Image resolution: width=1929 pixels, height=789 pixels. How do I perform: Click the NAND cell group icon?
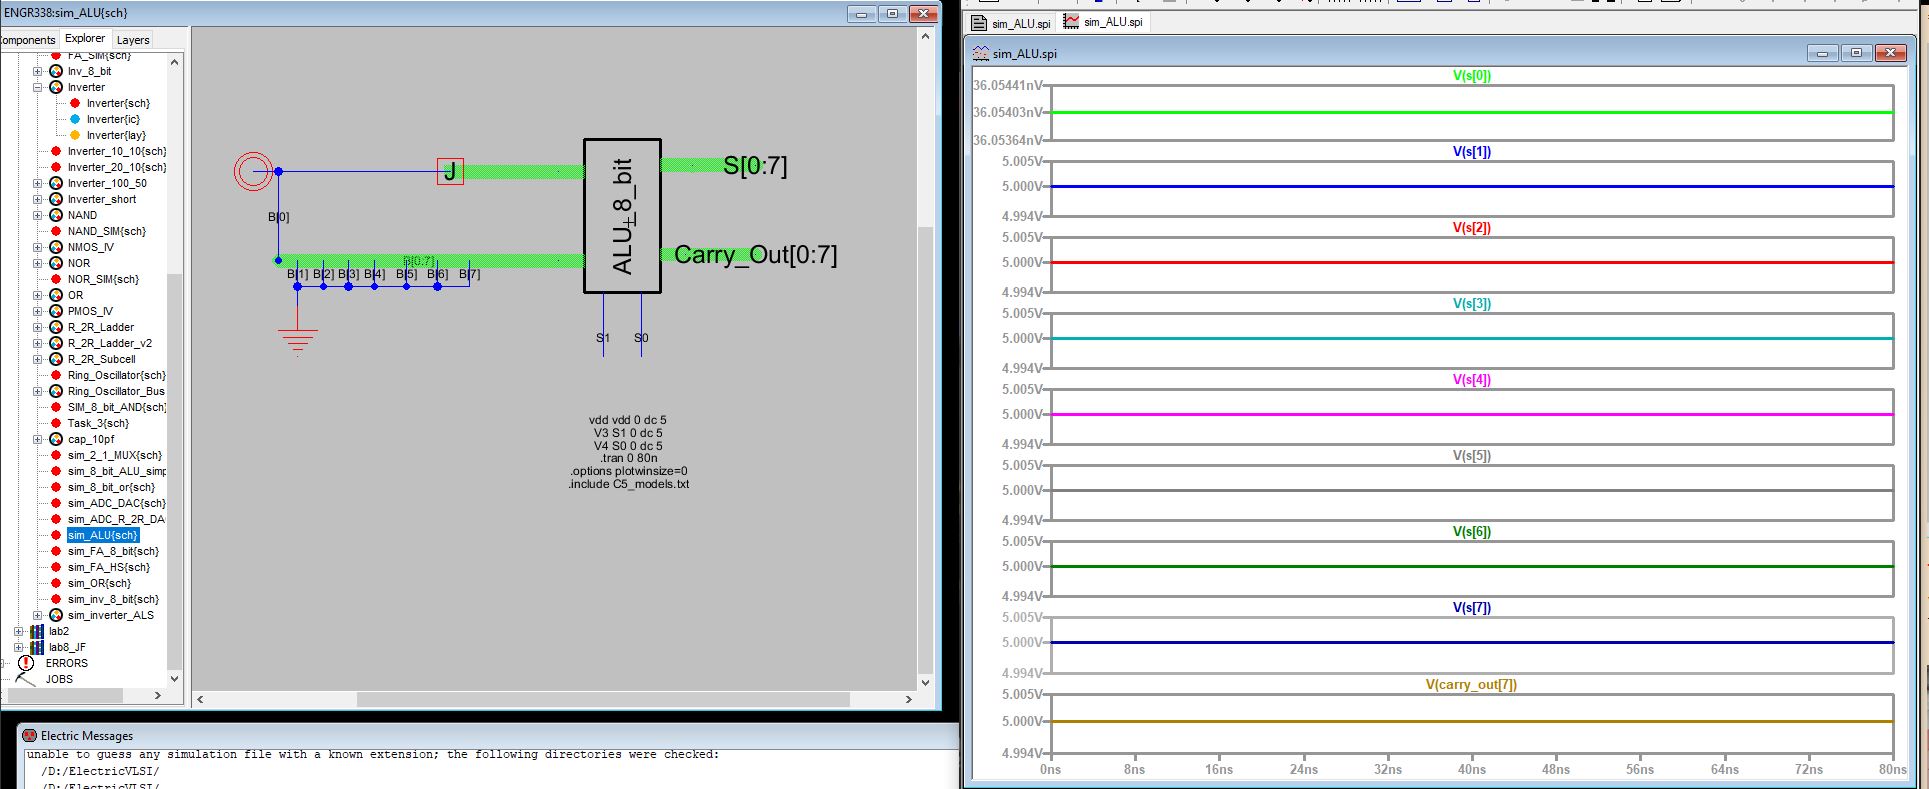[56, 215]
